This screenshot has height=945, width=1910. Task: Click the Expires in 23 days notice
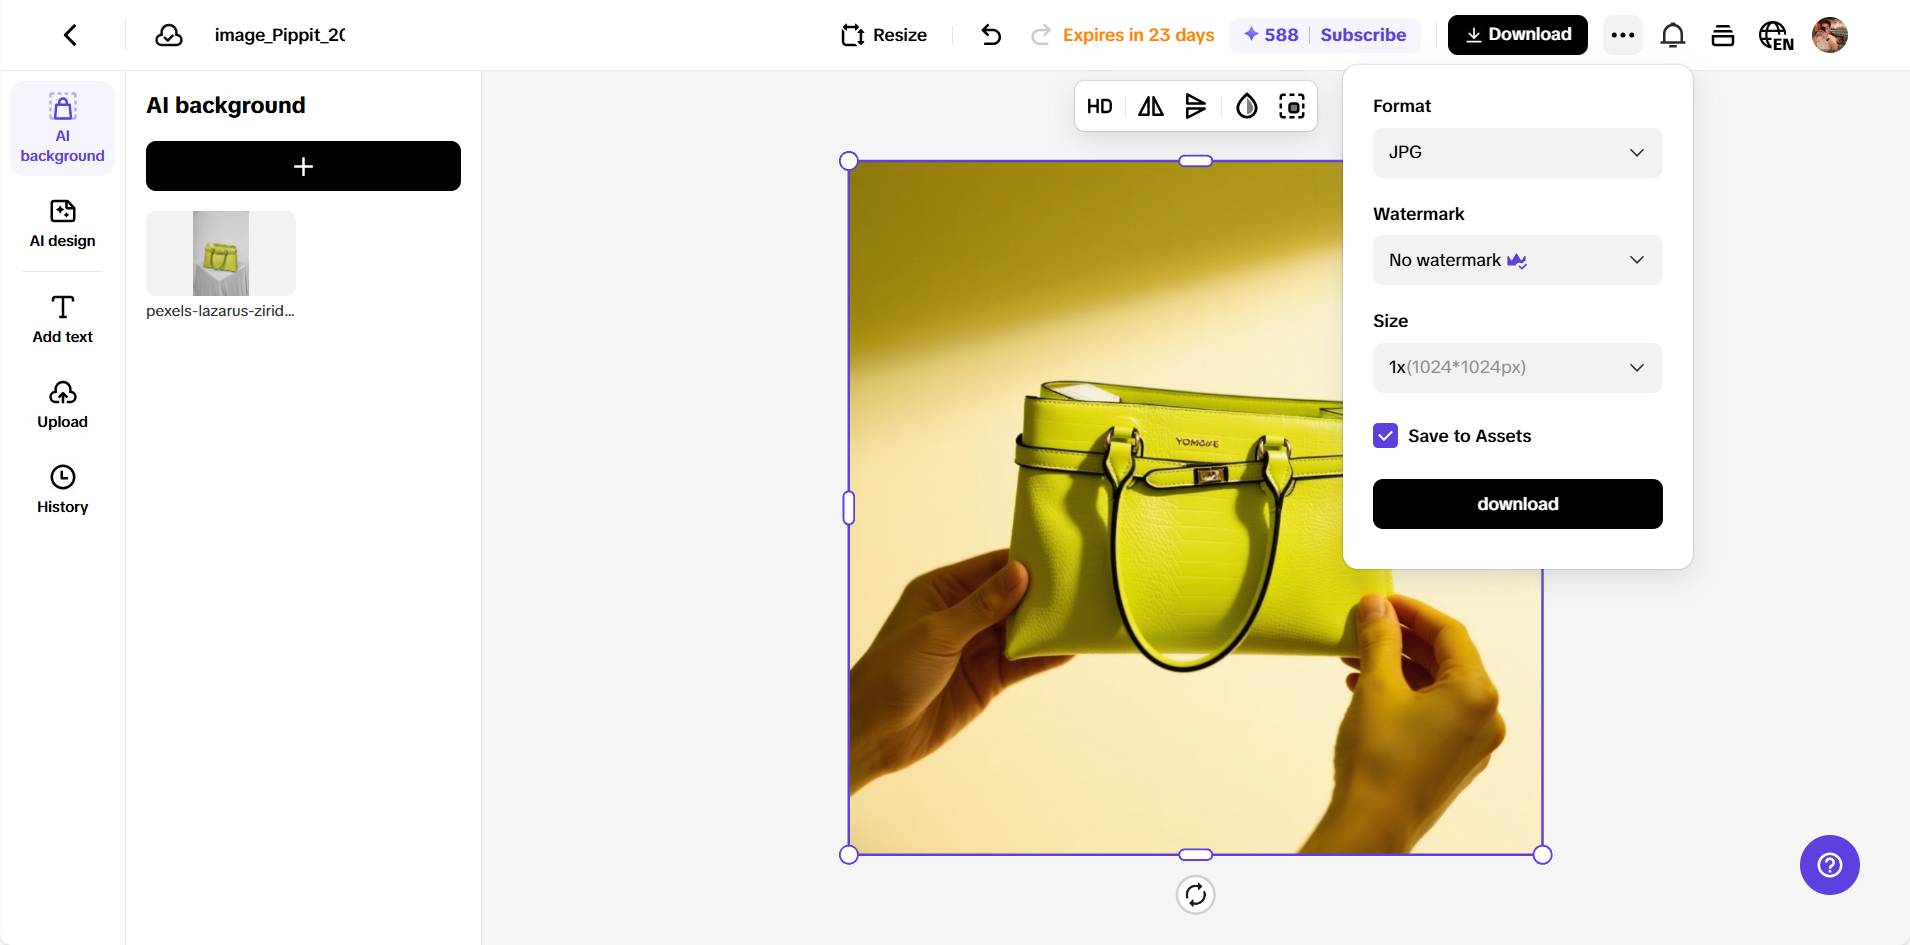(1138, 35)
